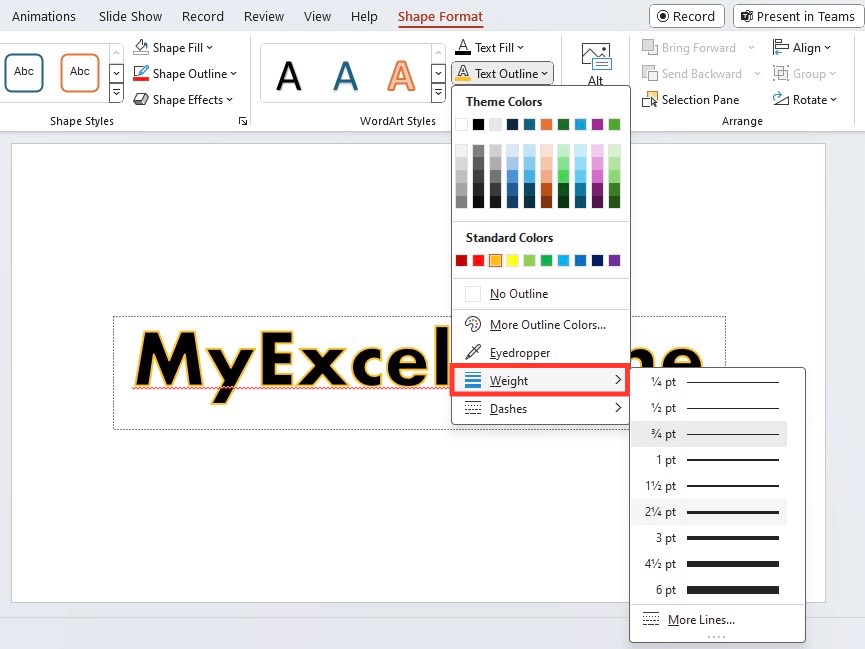This screenshot has width=865, height=649.
Task: Apply the black WordArt style A
Action: [x=289, y=76]
